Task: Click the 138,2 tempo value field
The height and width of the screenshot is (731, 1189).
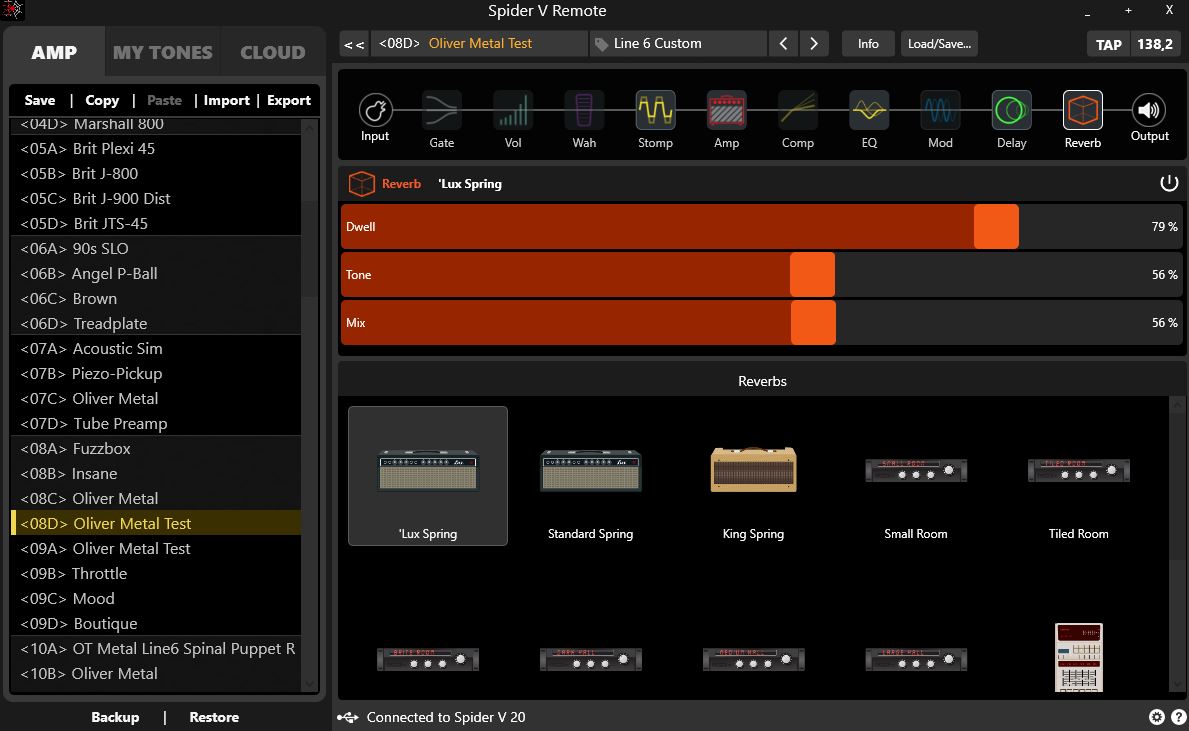Action: [x=1155, y=44]
